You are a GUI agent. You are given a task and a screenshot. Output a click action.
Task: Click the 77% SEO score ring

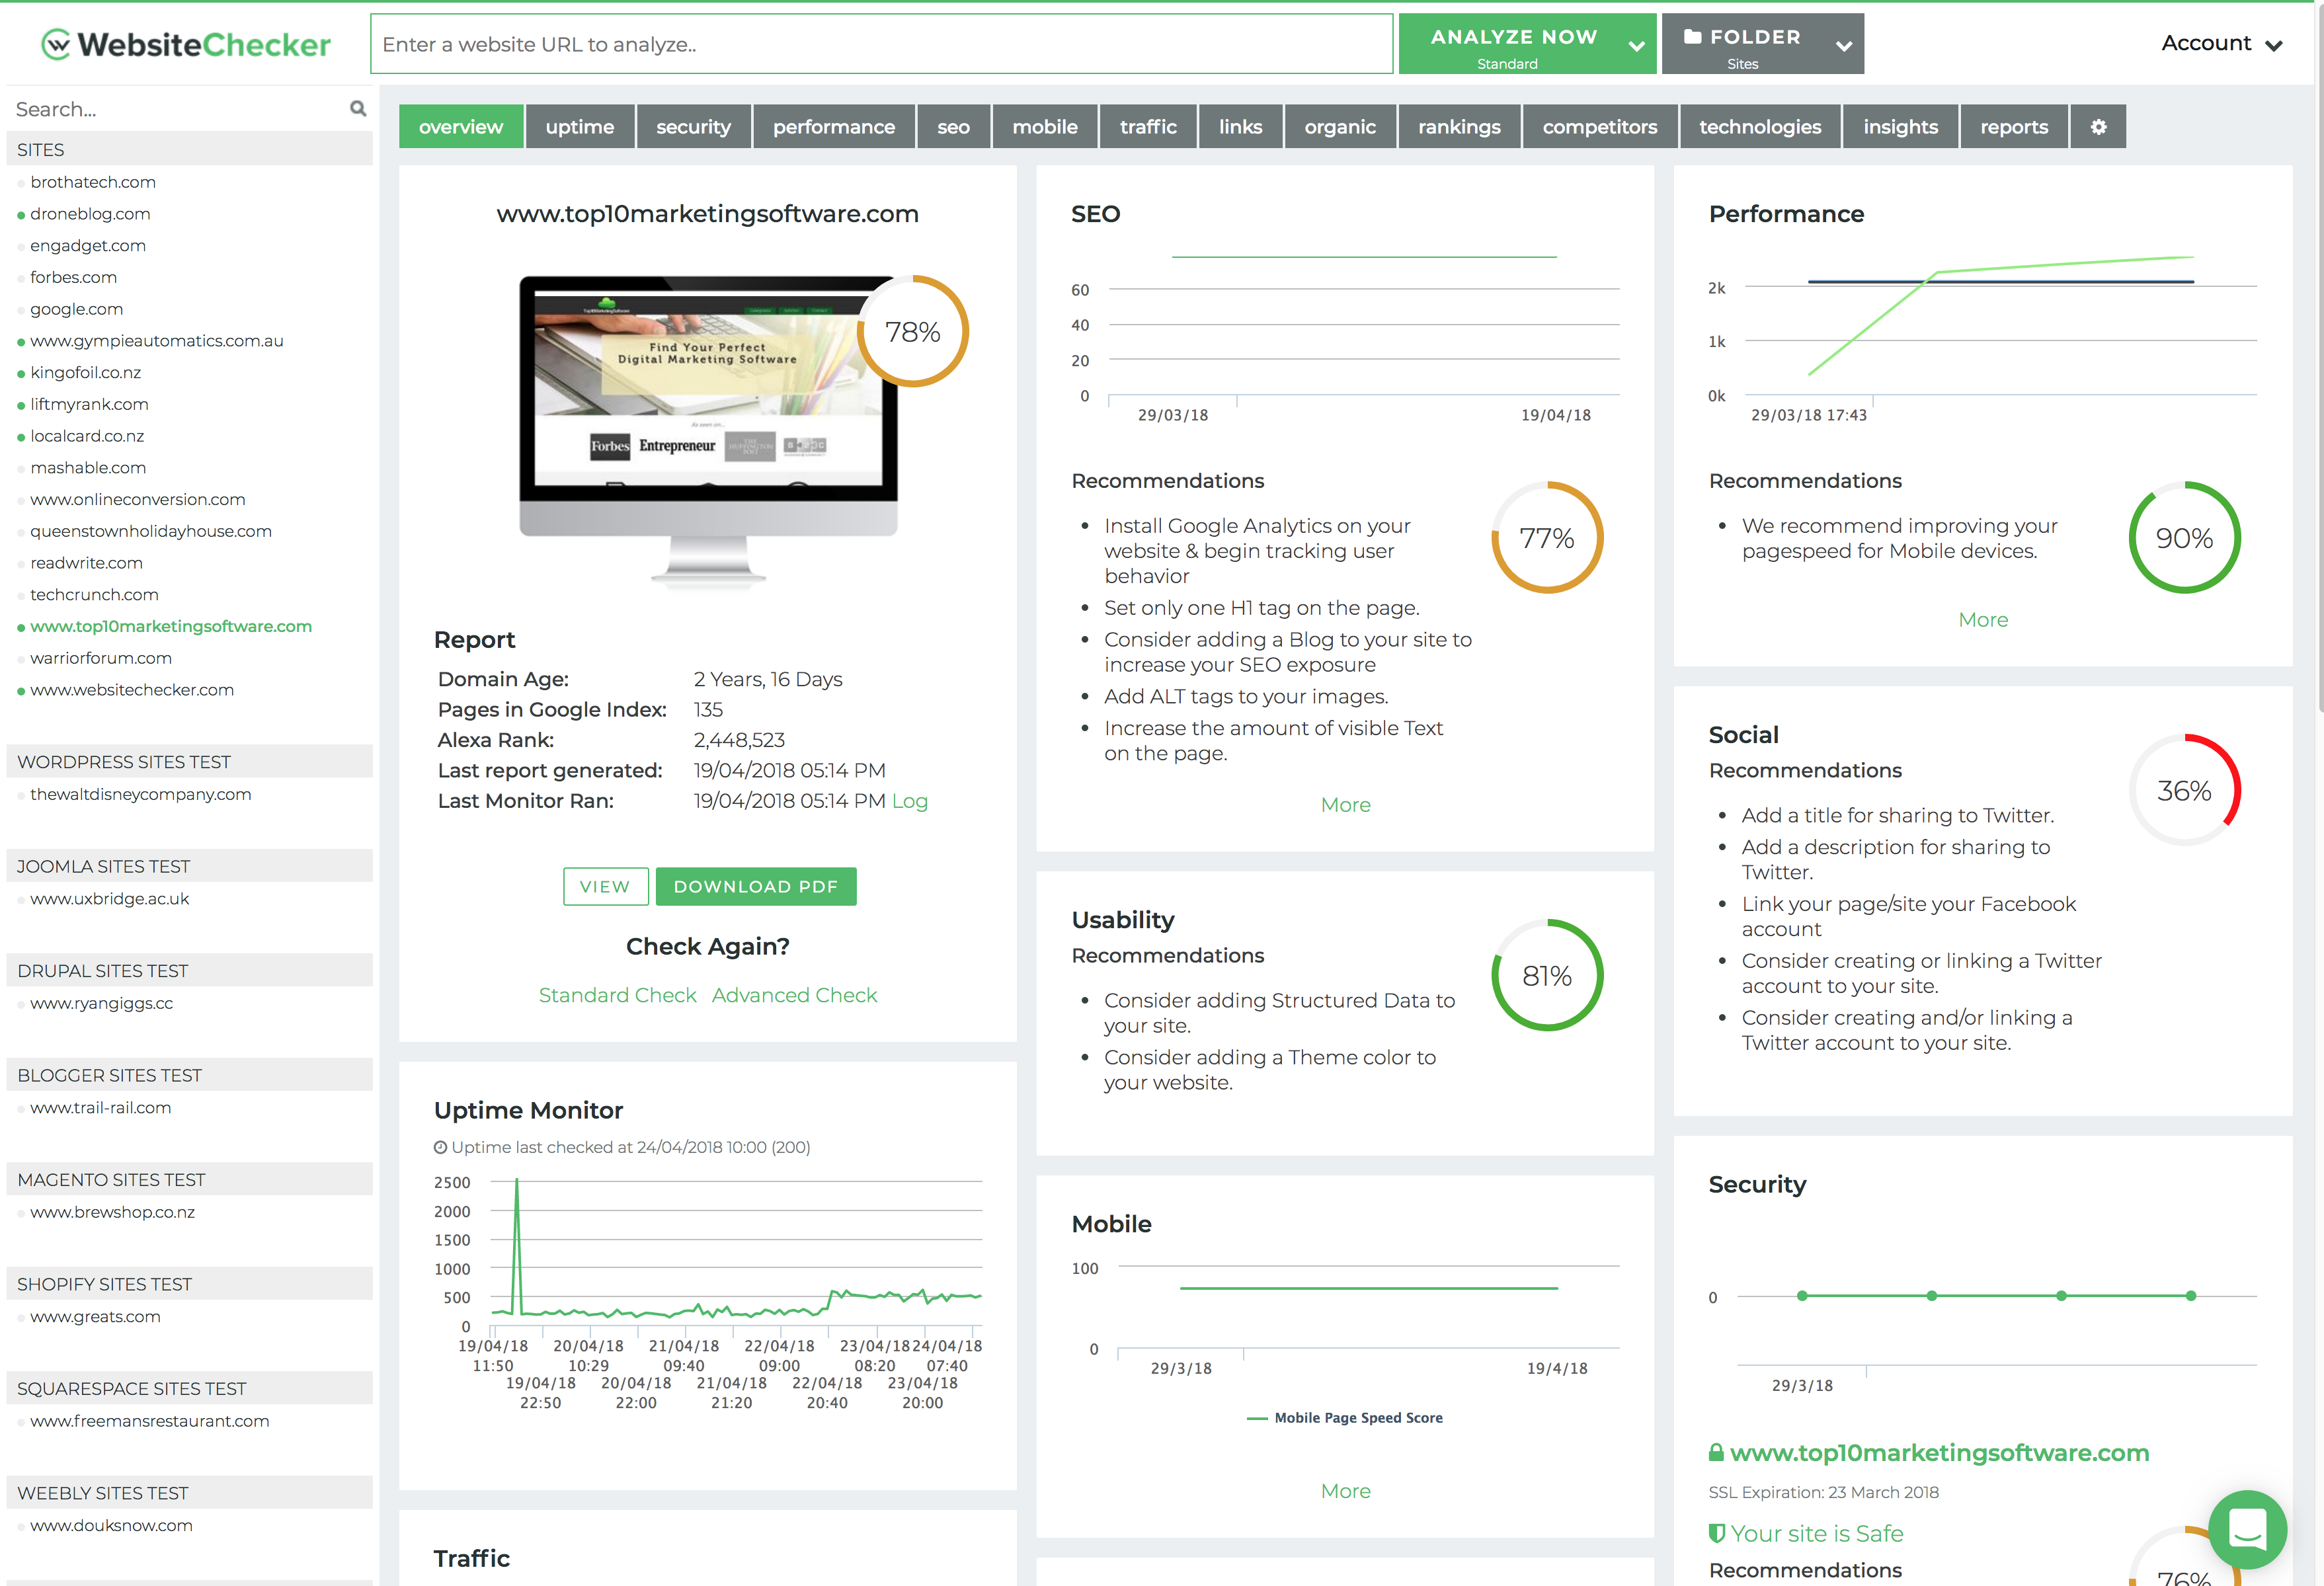pyautogui.click(x=1547, y=538)
